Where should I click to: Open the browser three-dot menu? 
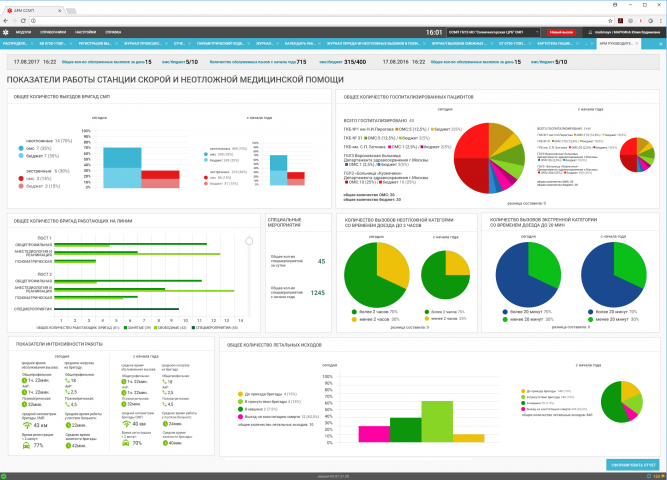(x=661, y=20)
